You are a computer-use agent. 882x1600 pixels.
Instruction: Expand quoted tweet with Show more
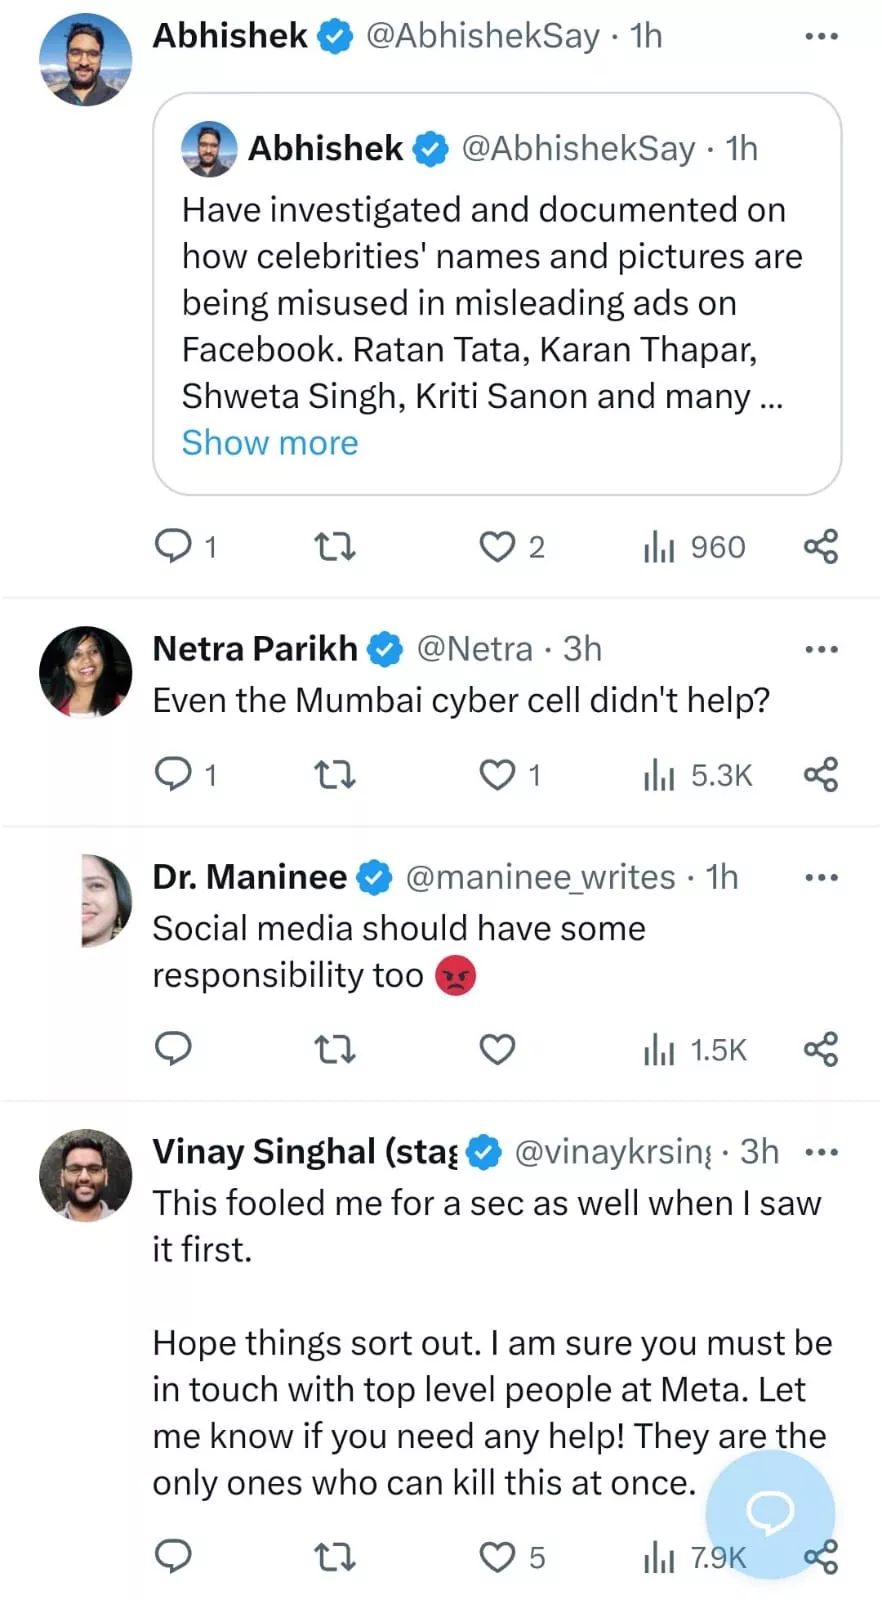pyautogui.click(x=270, y=443)
